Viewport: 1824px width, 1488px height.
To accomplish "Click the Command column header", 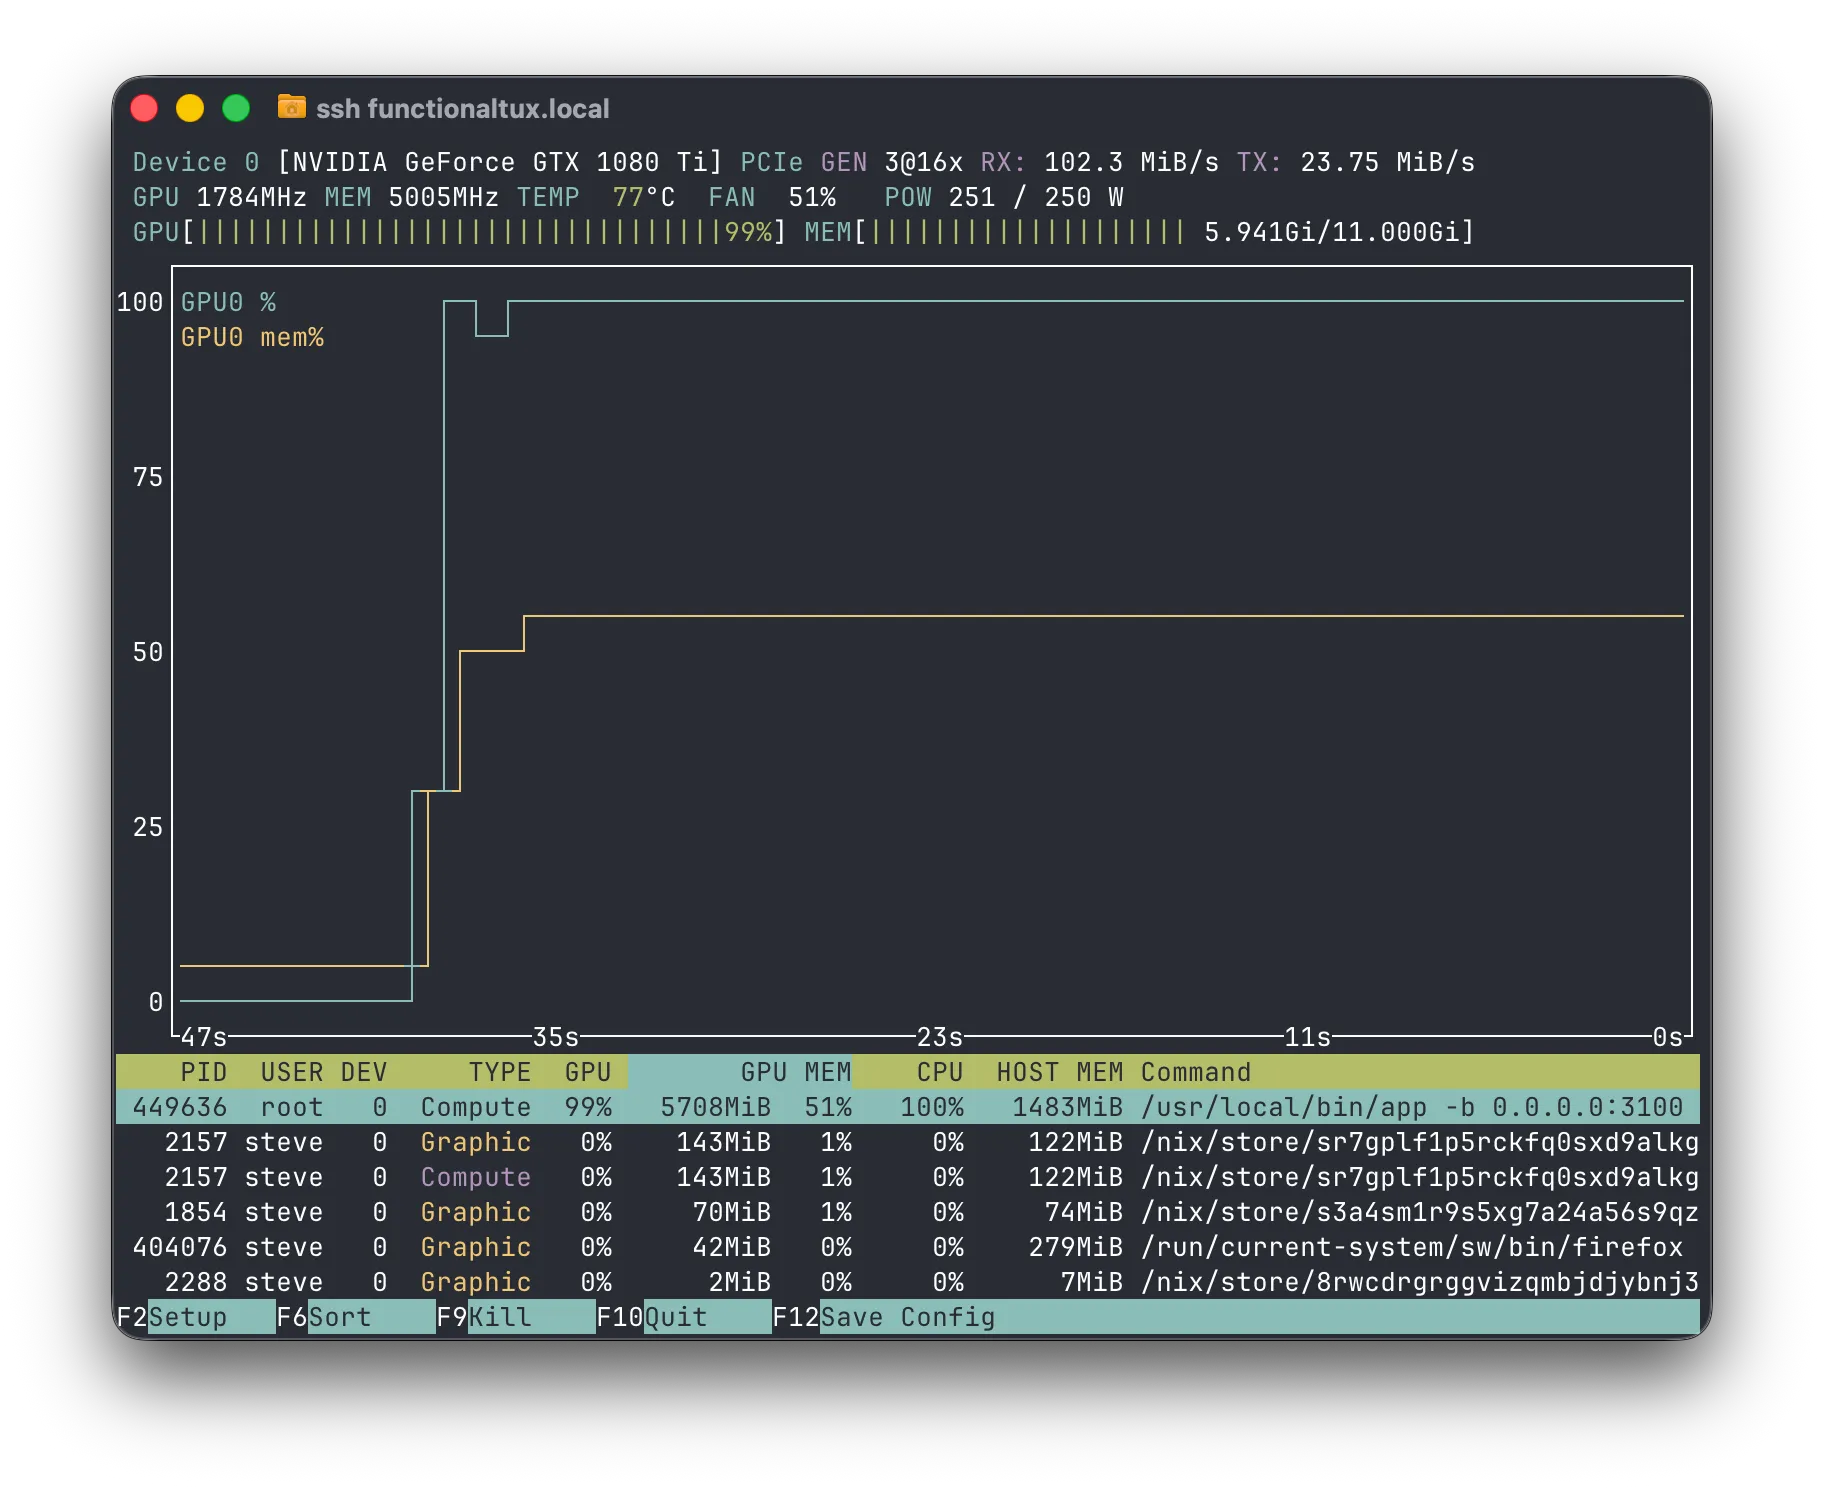I will tap(1196, 1072).
